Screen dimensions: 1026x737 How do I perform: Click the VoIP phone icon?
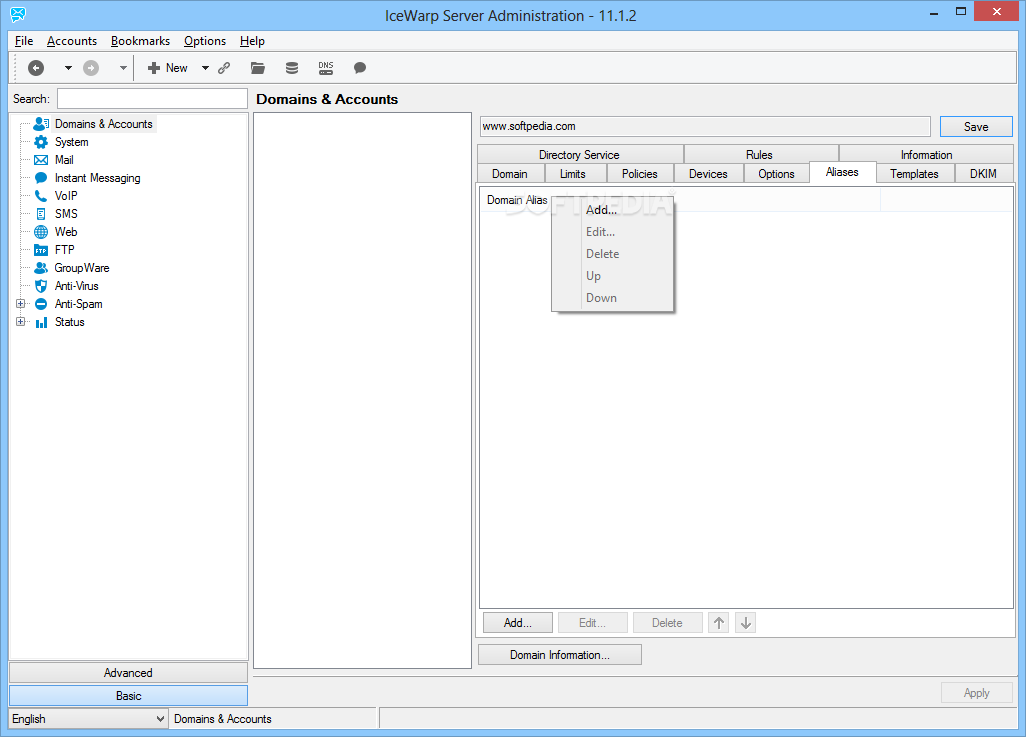pyautogui.click(x=41, y=196)
